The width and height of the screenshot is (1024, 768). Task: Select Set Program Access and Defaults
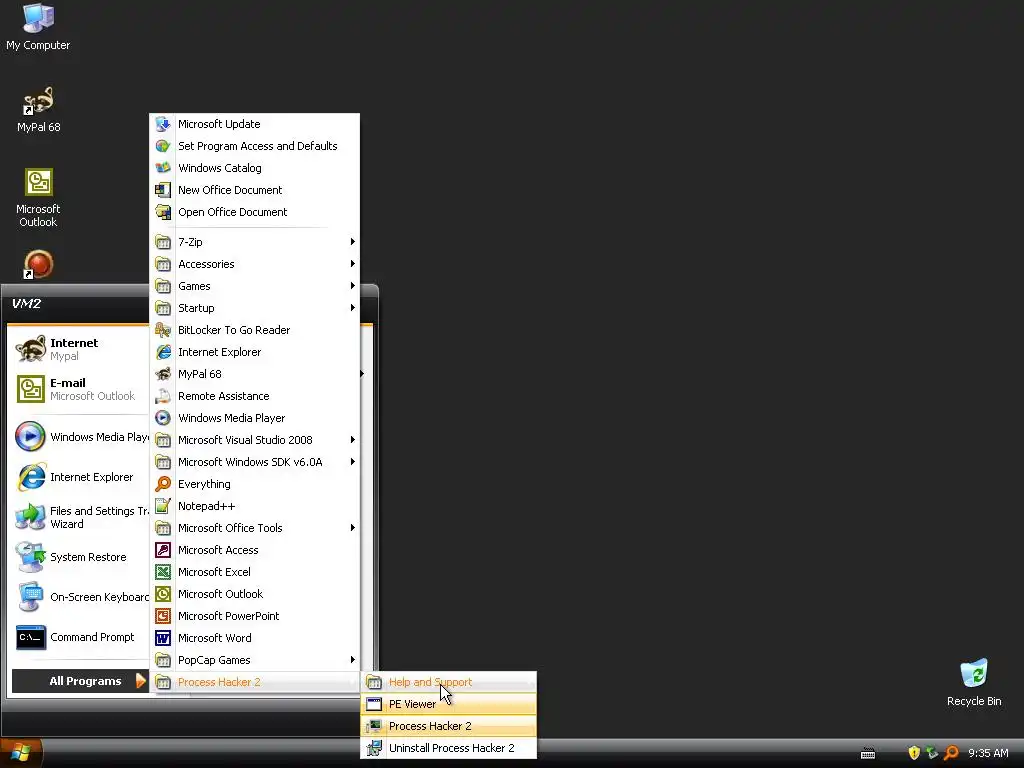point(255,146)
